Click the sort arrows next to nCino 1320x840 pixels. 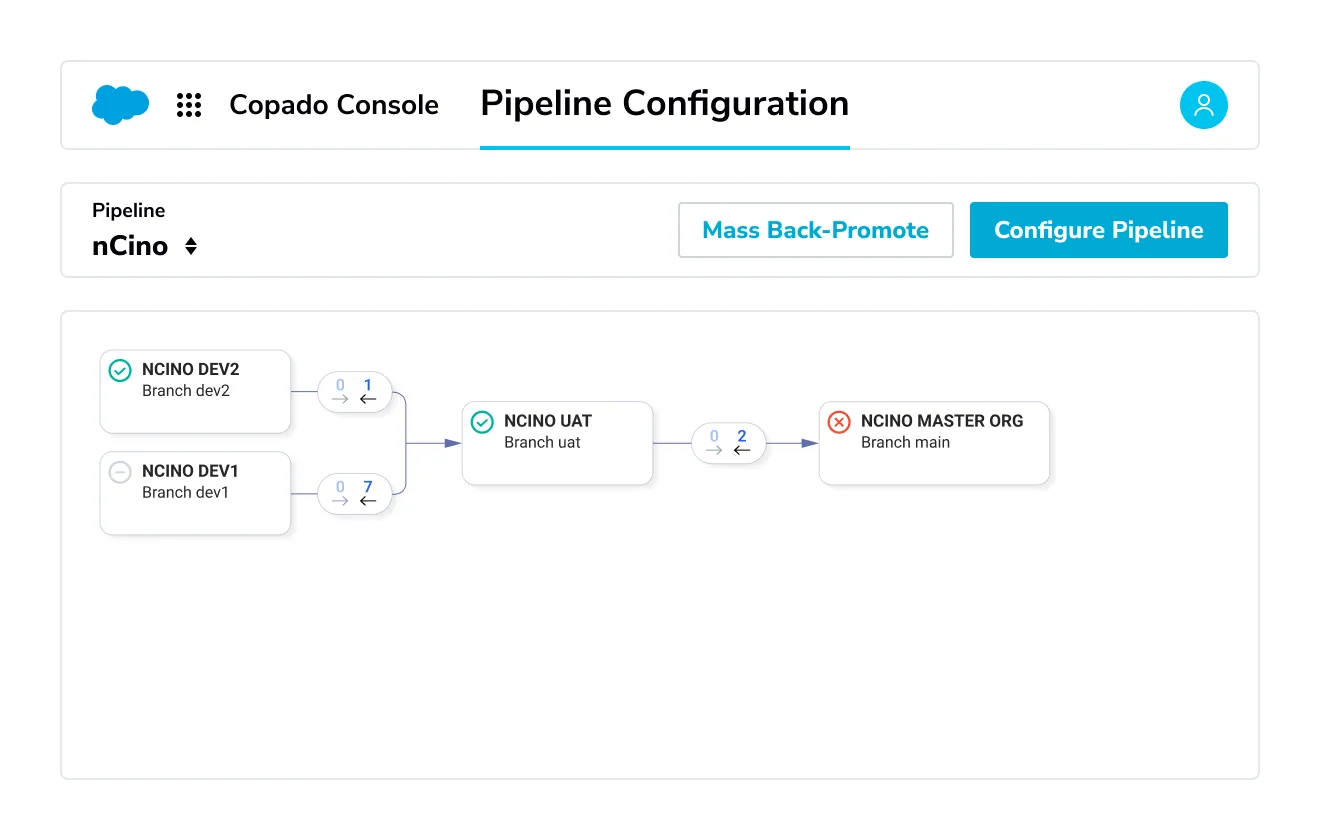tap(190, 246)
